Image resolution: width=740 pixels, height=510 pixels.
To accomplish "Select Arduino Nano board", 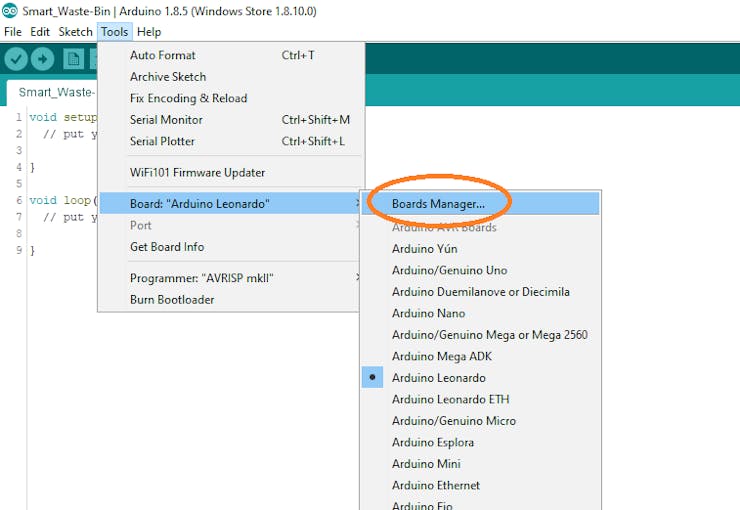I will pos(480,313).
